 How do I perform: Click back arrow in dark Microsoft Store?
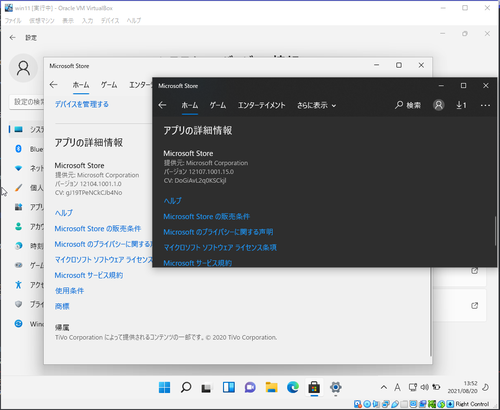(x=162, y=105)
